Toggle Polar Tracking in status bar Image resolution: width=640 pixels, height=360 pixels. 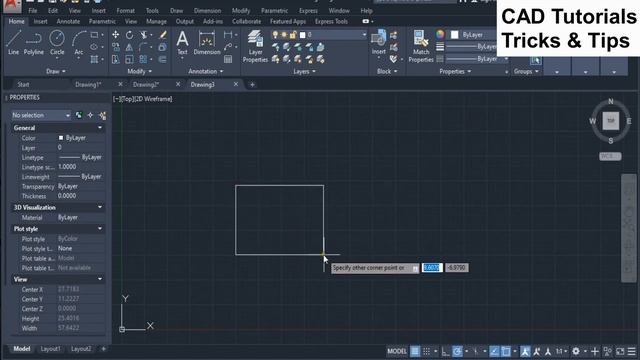(x=458, y=351)
